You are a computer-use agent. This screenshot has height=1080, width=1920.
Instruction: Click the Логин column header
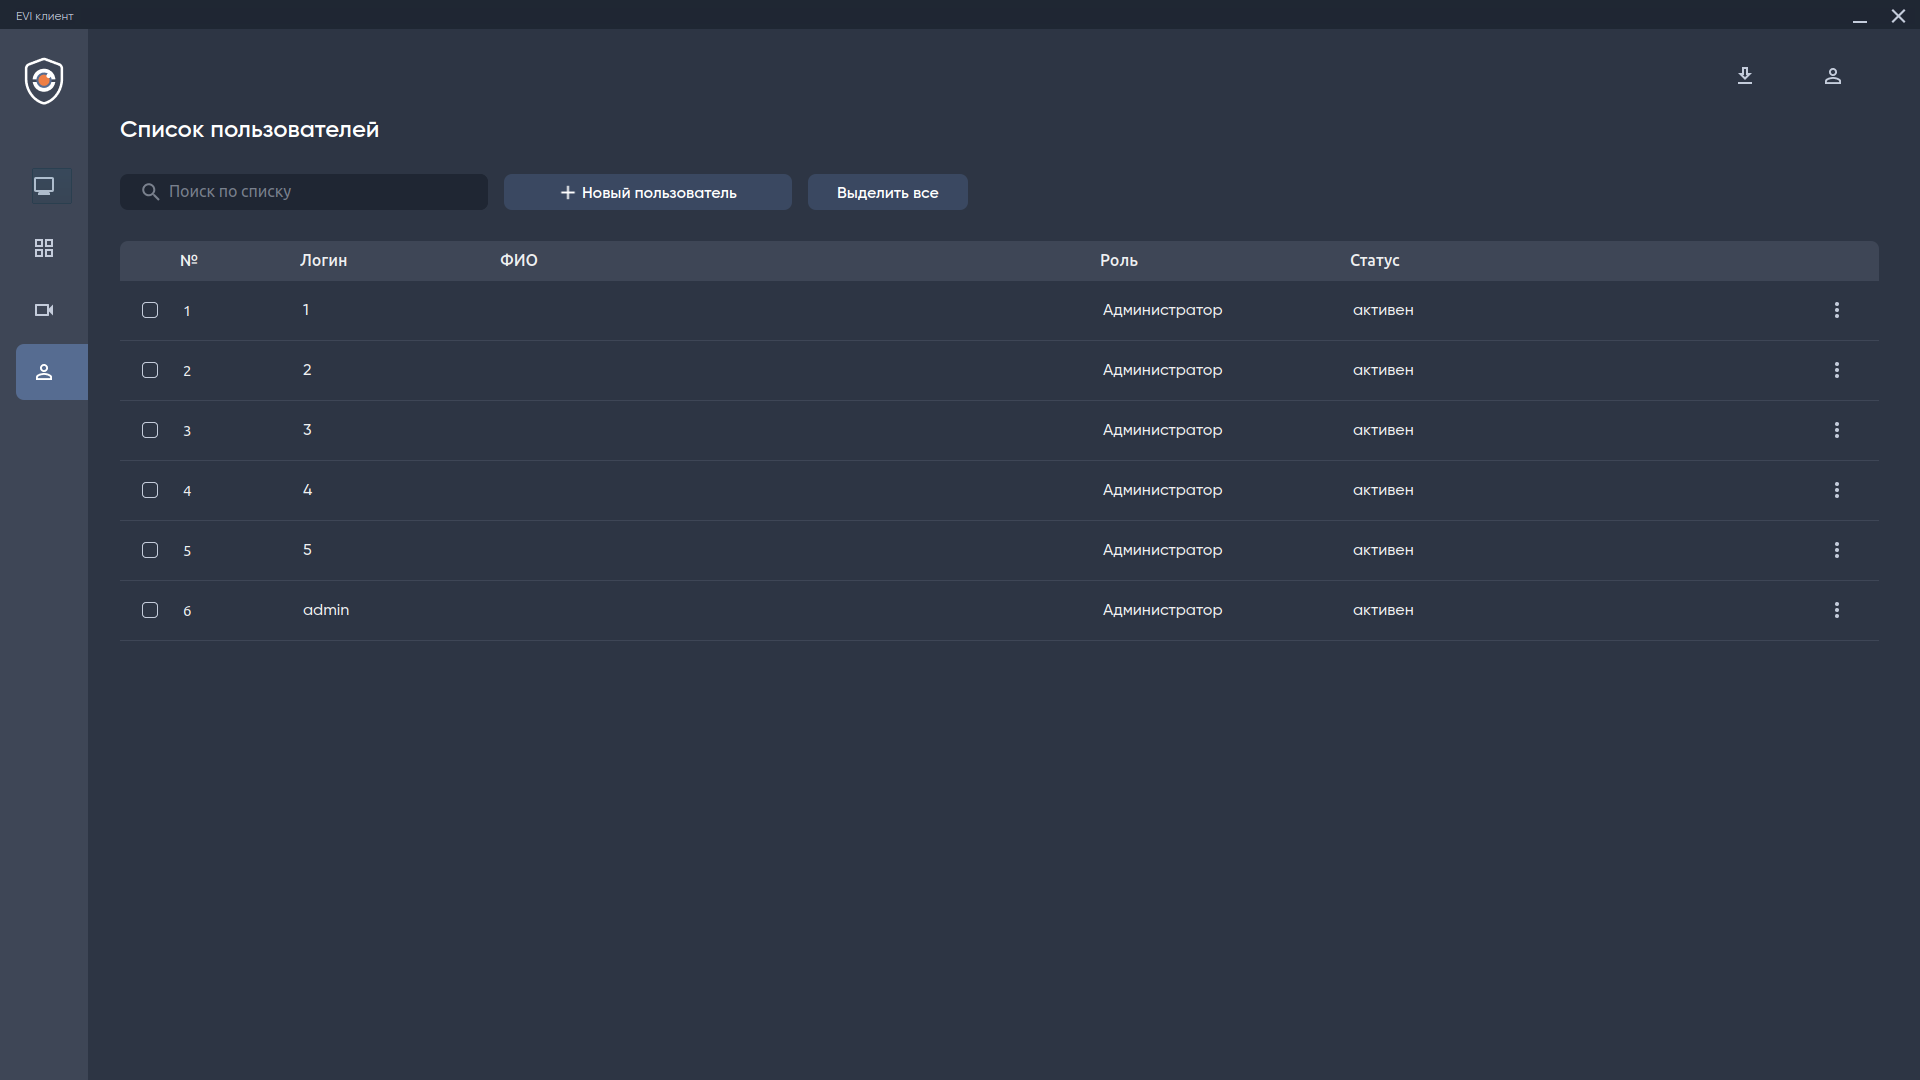click(x=323, y=260)
